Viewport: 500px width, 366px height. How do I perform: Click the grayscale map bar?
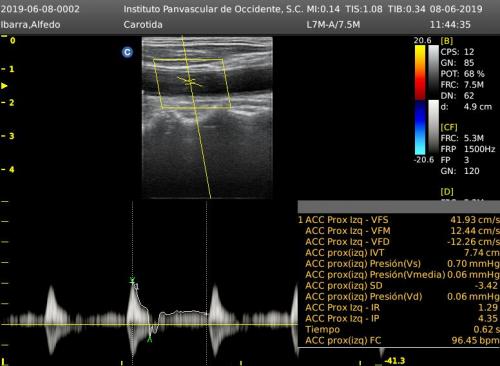click(433, 99)
